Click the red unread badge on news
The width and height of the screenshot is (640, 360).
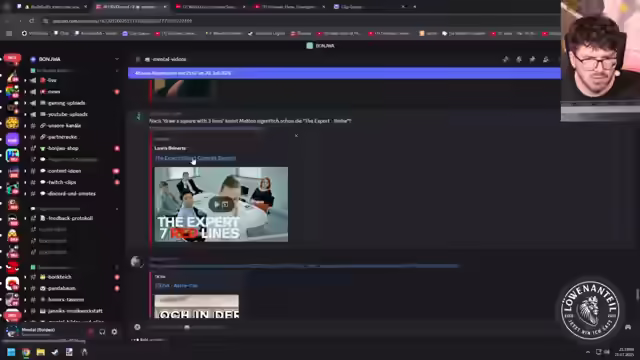[x=117, y=92]
